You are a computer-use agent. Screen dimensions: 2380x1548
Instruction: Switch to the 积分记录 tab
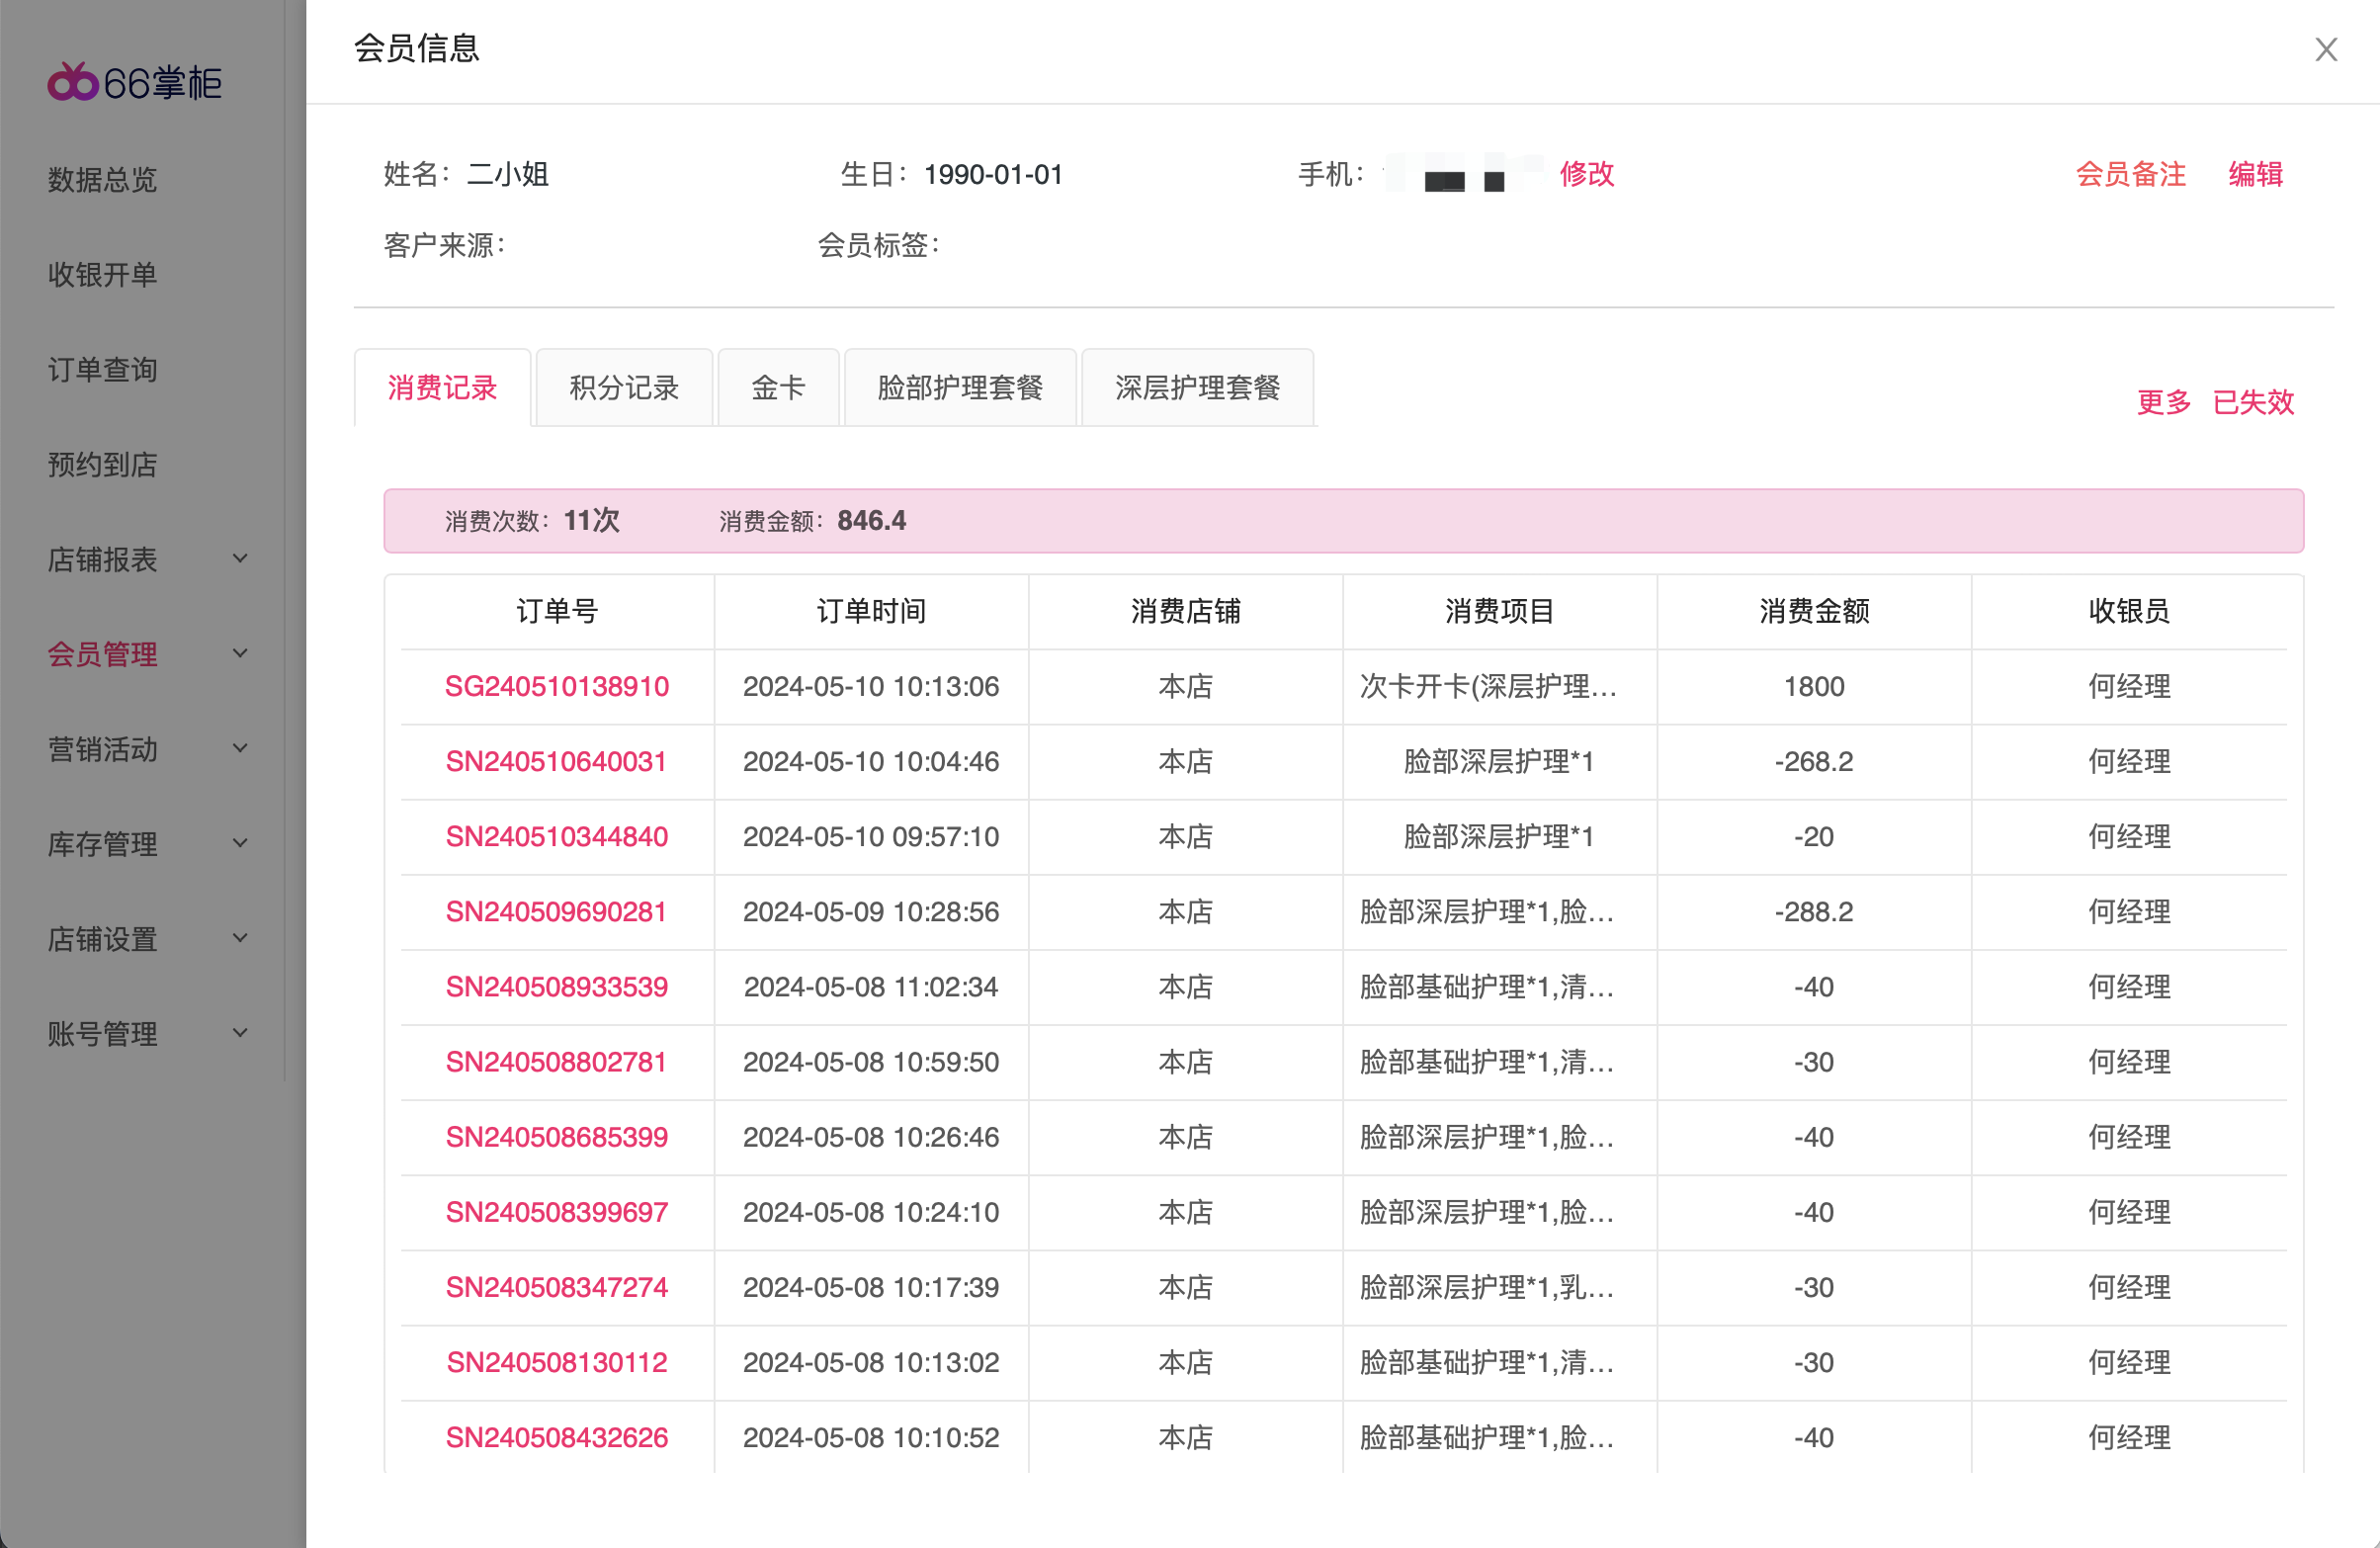[624, 388]
